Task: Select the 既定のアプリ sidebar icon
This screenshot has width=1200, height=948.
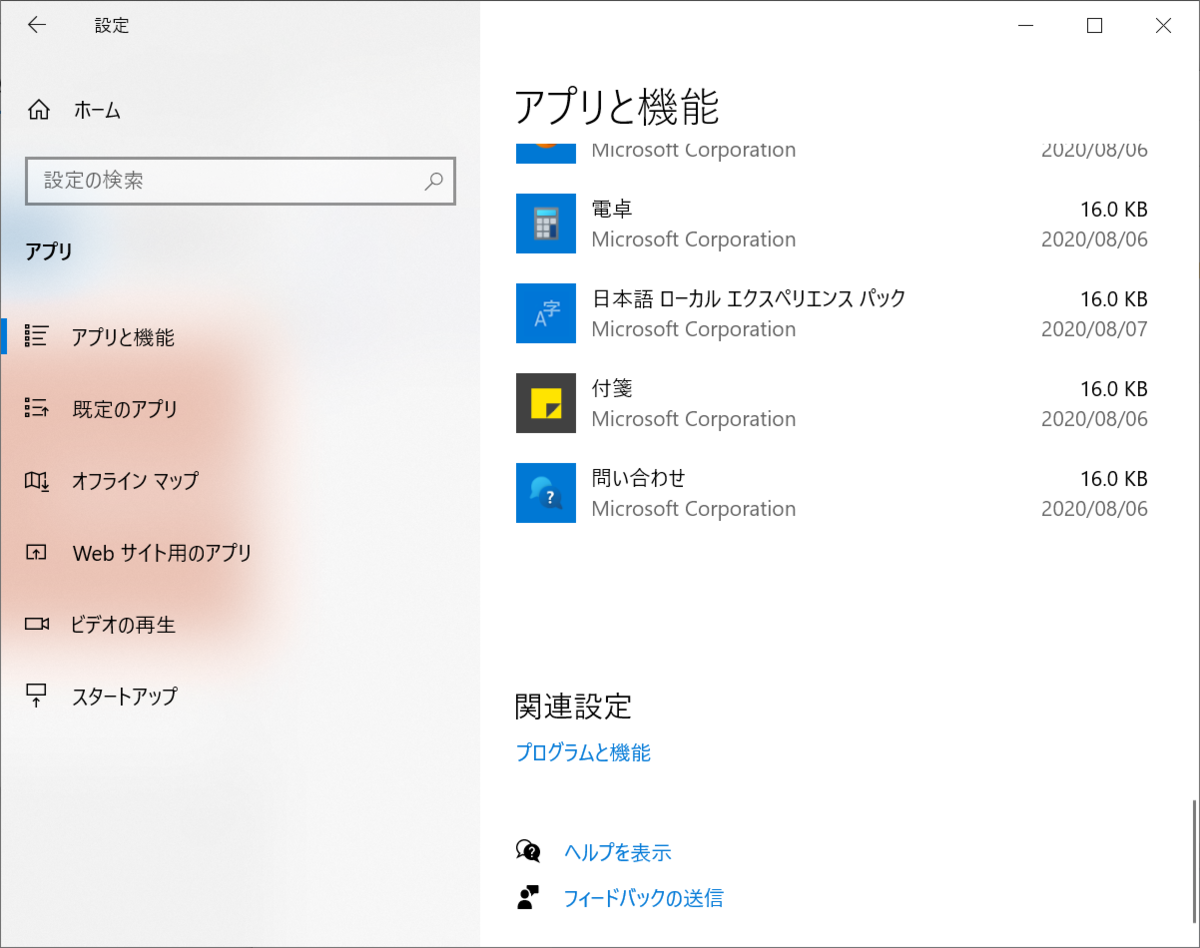Action: (x=38, y=408)
